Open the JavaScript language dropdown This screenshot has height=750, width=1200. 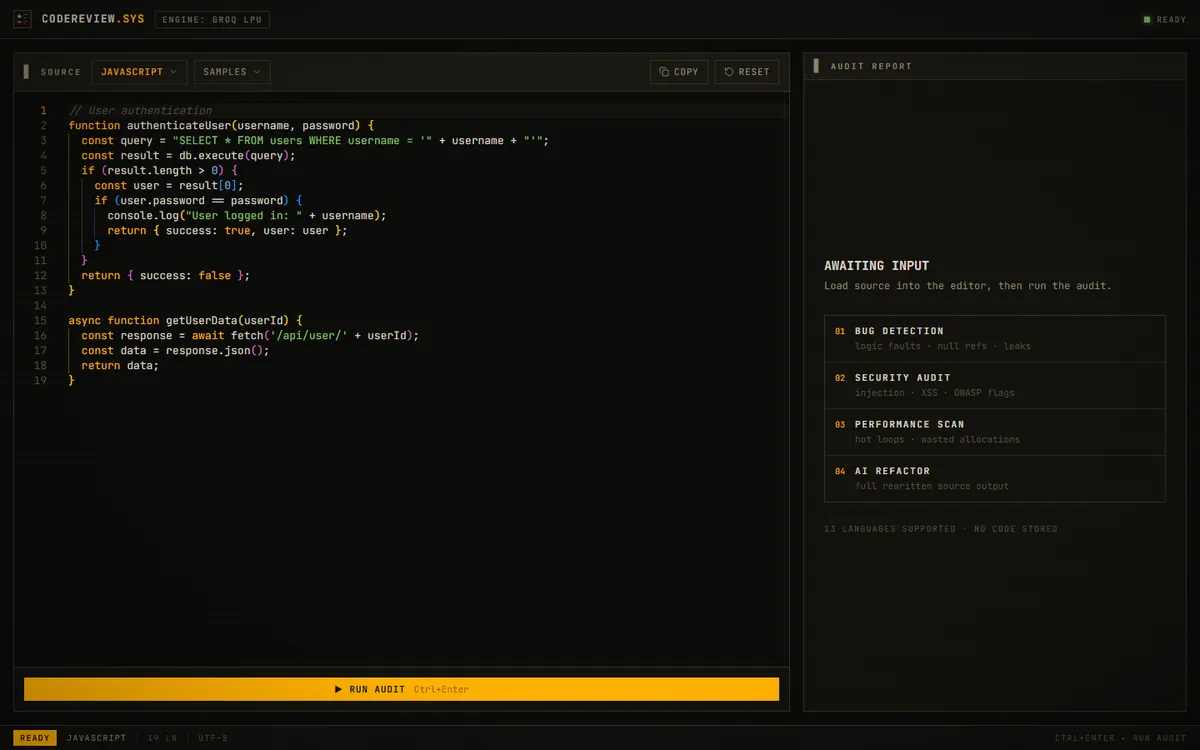[139, 72]
